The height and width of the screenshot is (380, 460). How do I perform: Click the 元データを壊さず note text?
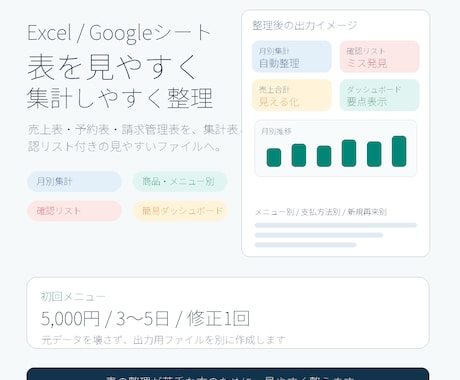(x=163, y=340)
